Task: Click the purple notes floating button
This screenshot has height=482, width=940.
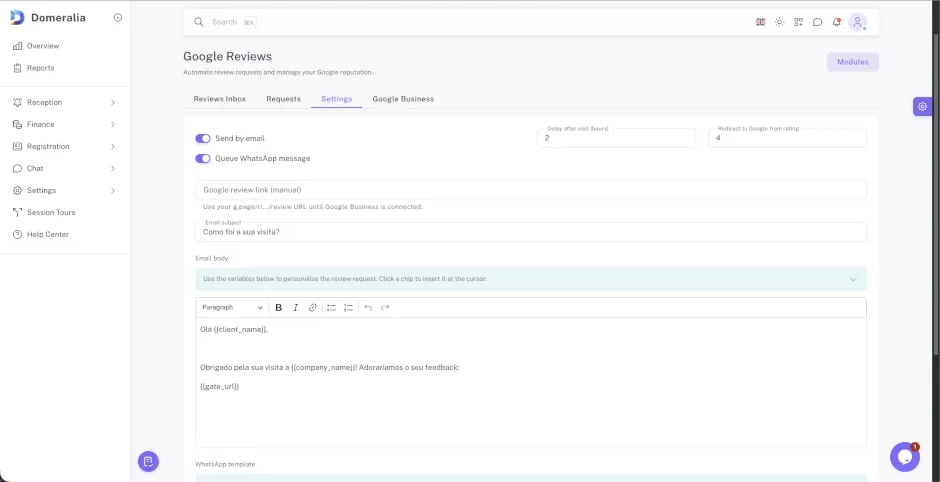Action: point(148,461)
